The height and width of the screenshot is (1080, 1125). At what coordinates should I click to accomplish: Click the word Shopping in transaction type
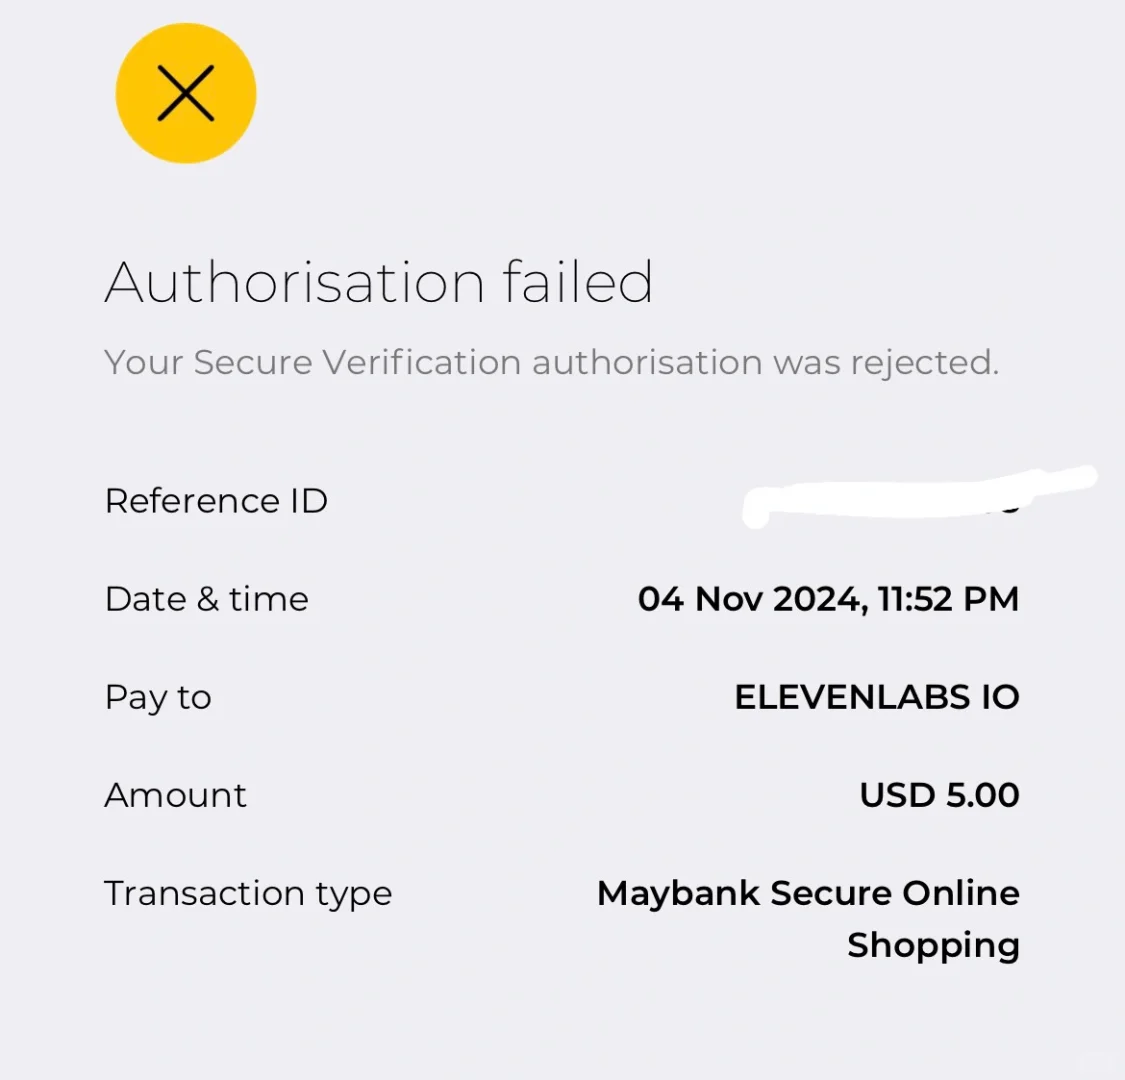point(933,946)
